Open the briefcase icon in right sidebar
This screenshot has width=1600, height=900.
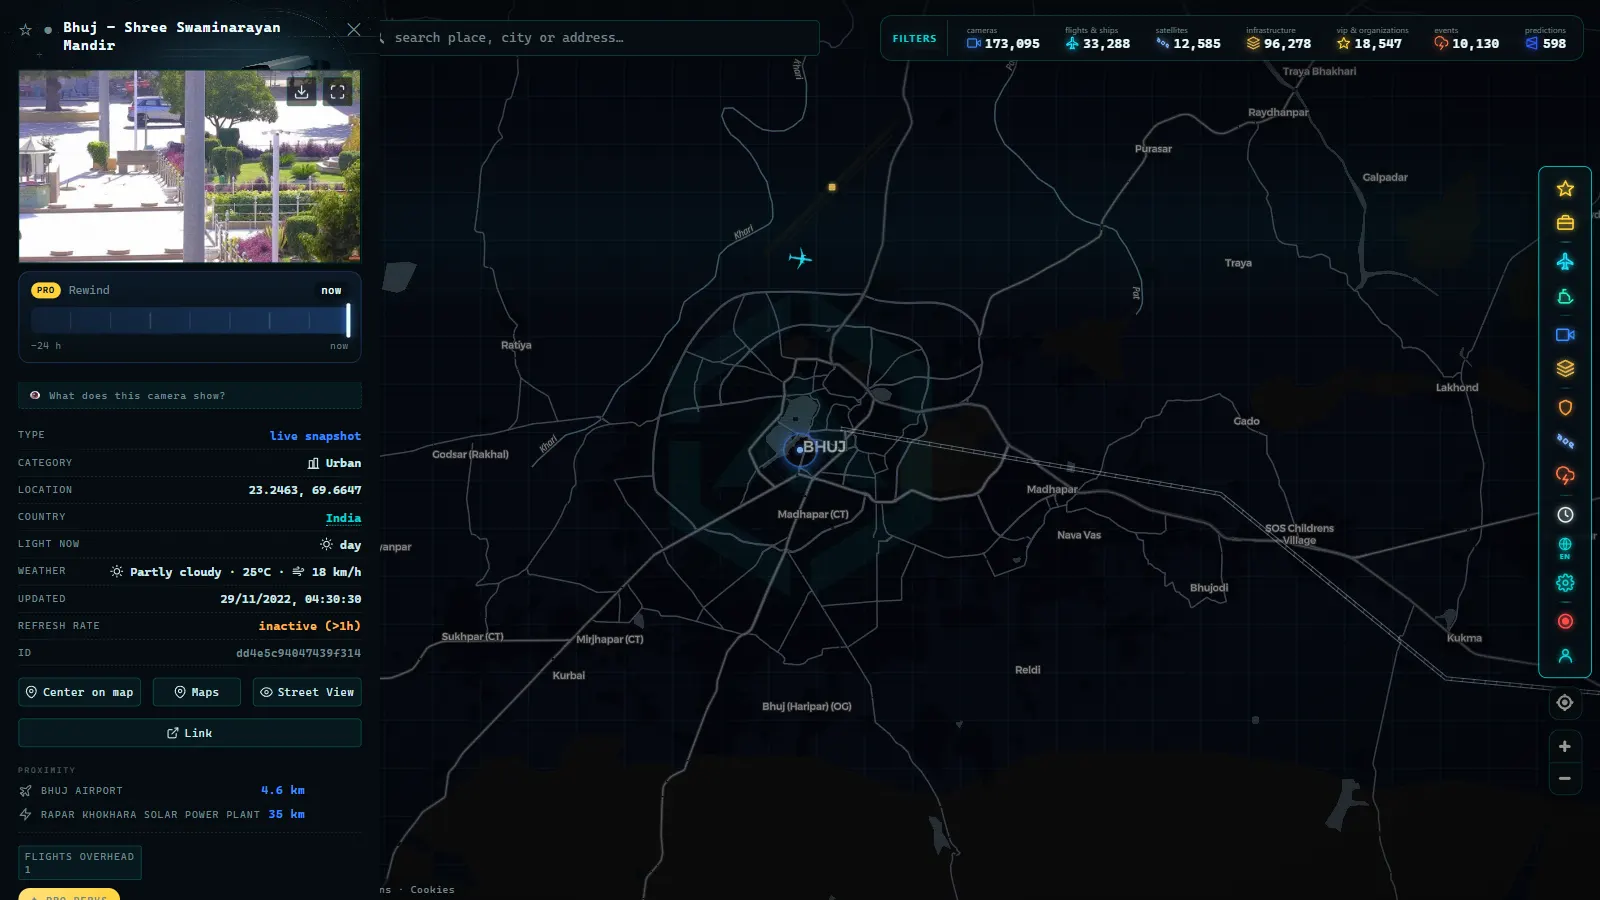click(1565, 223)
